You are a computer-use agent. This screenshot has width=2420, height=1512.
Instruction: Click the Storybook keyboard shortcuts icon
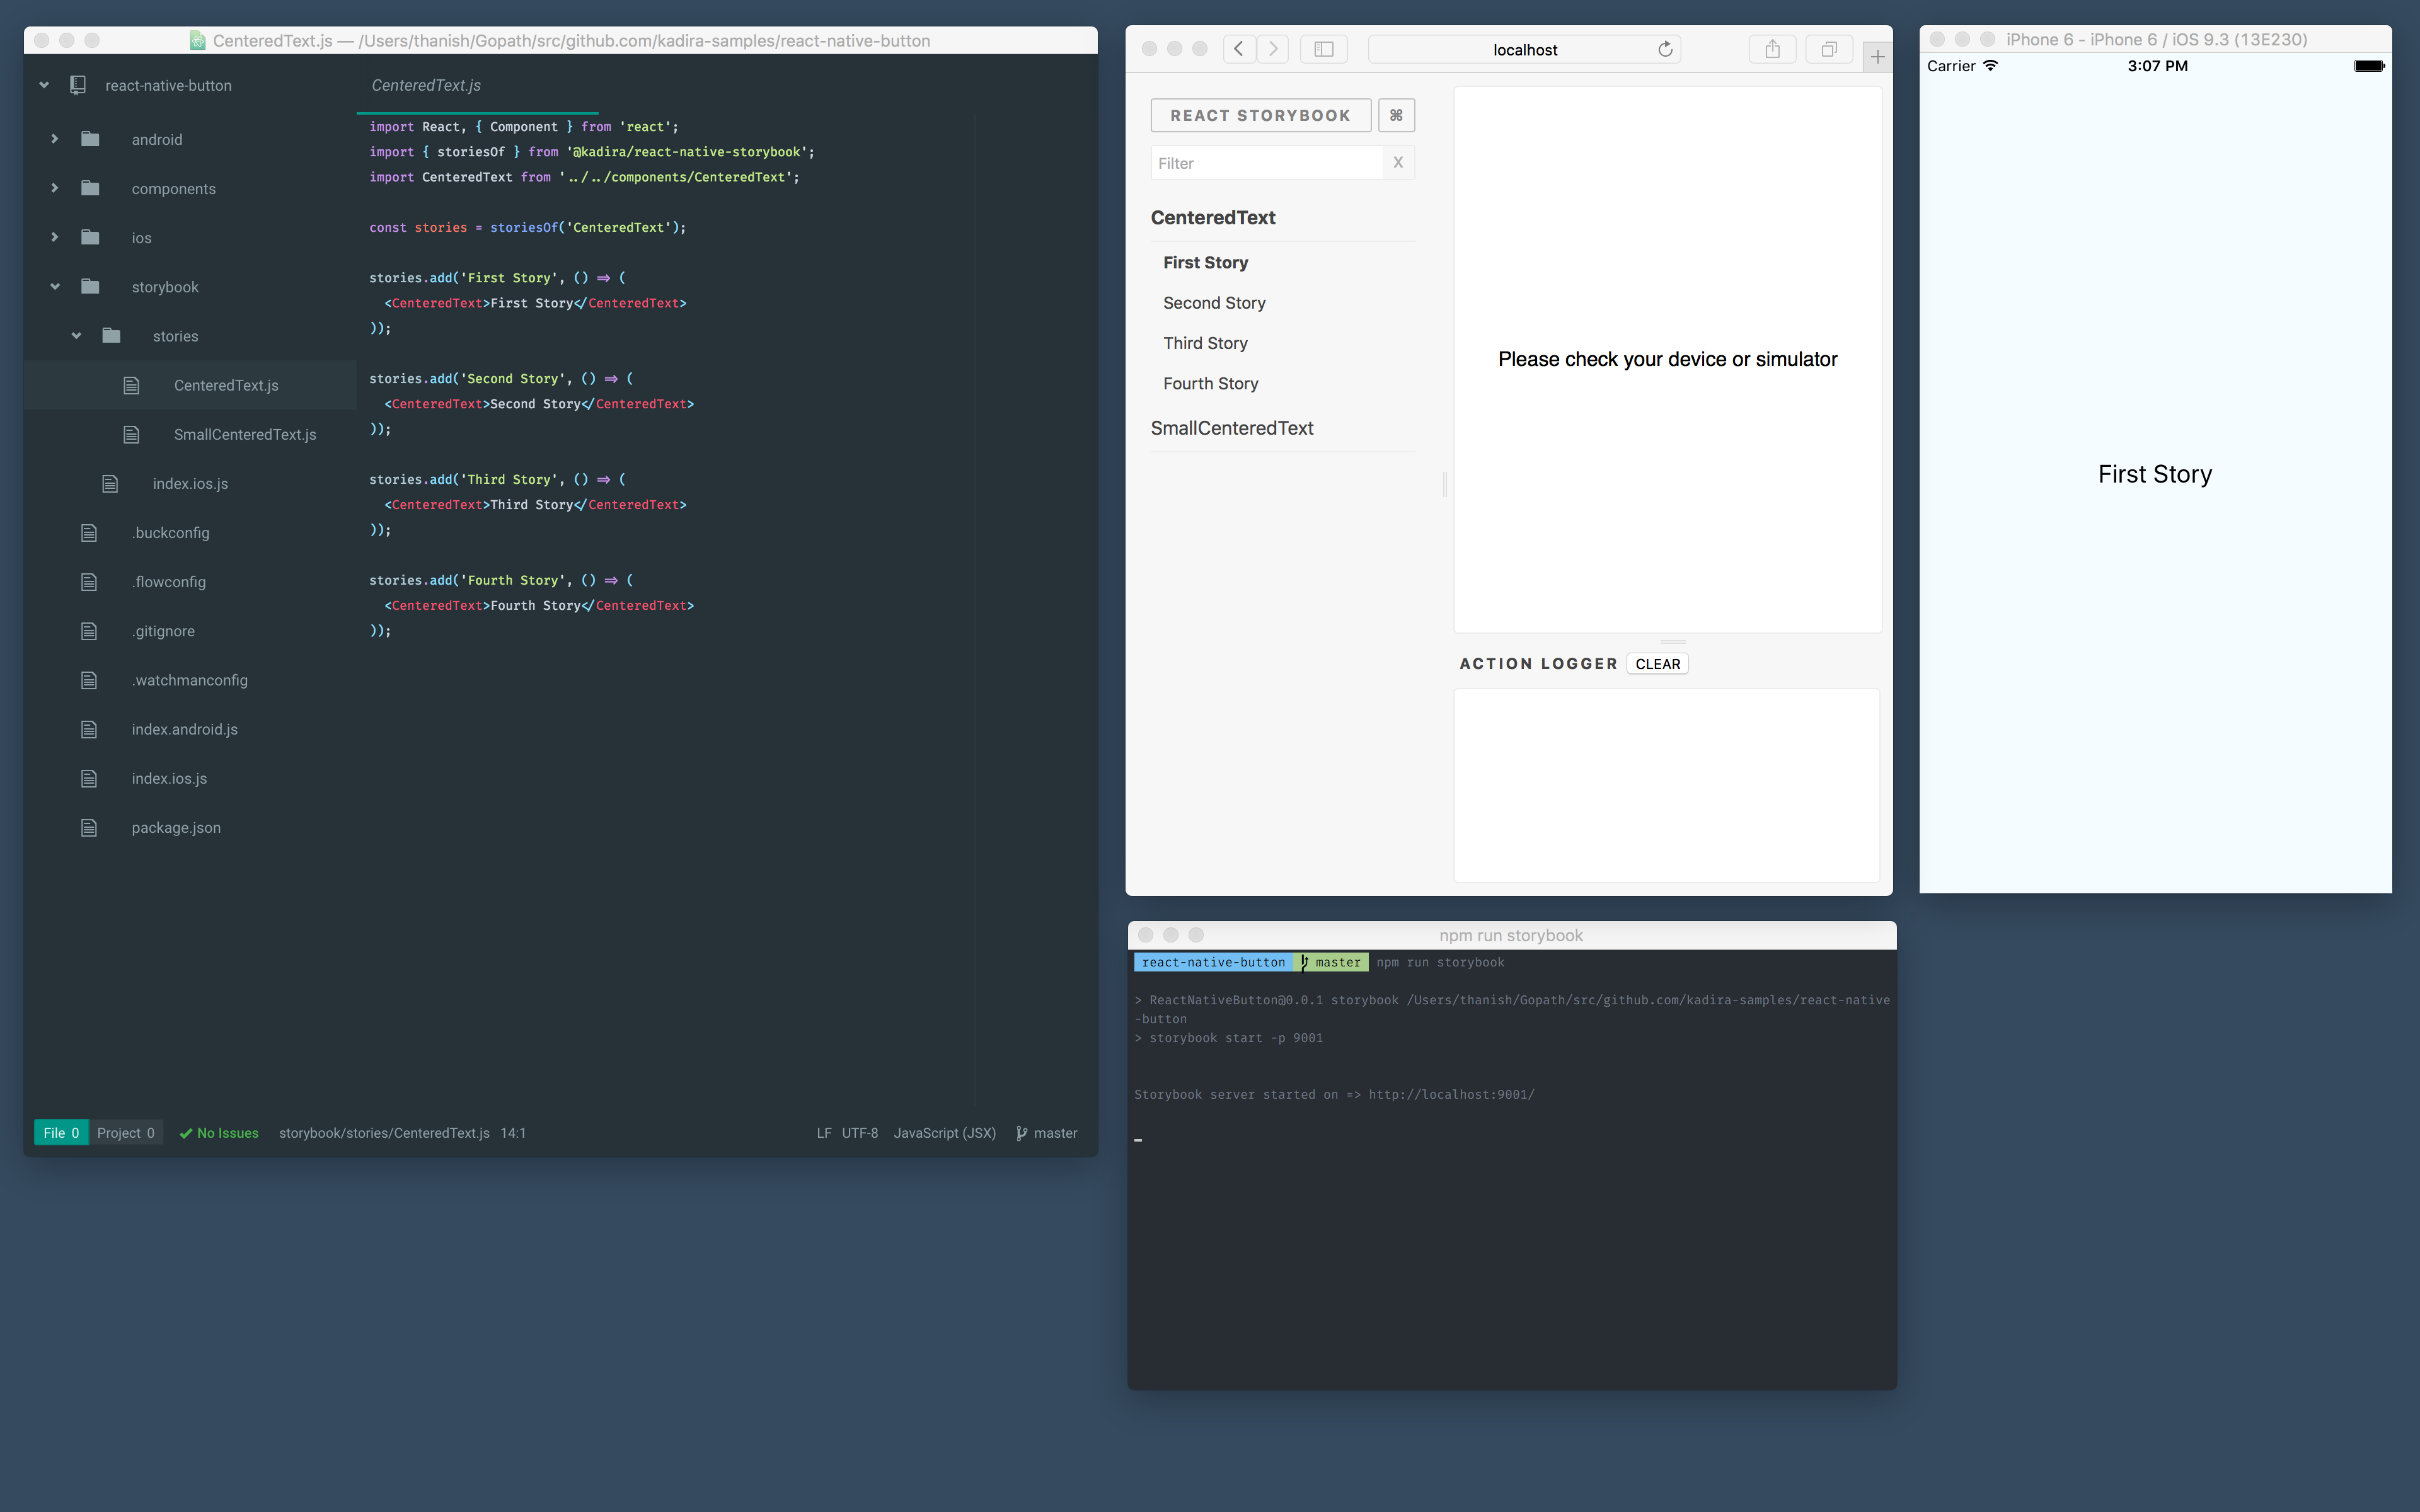1396,115
